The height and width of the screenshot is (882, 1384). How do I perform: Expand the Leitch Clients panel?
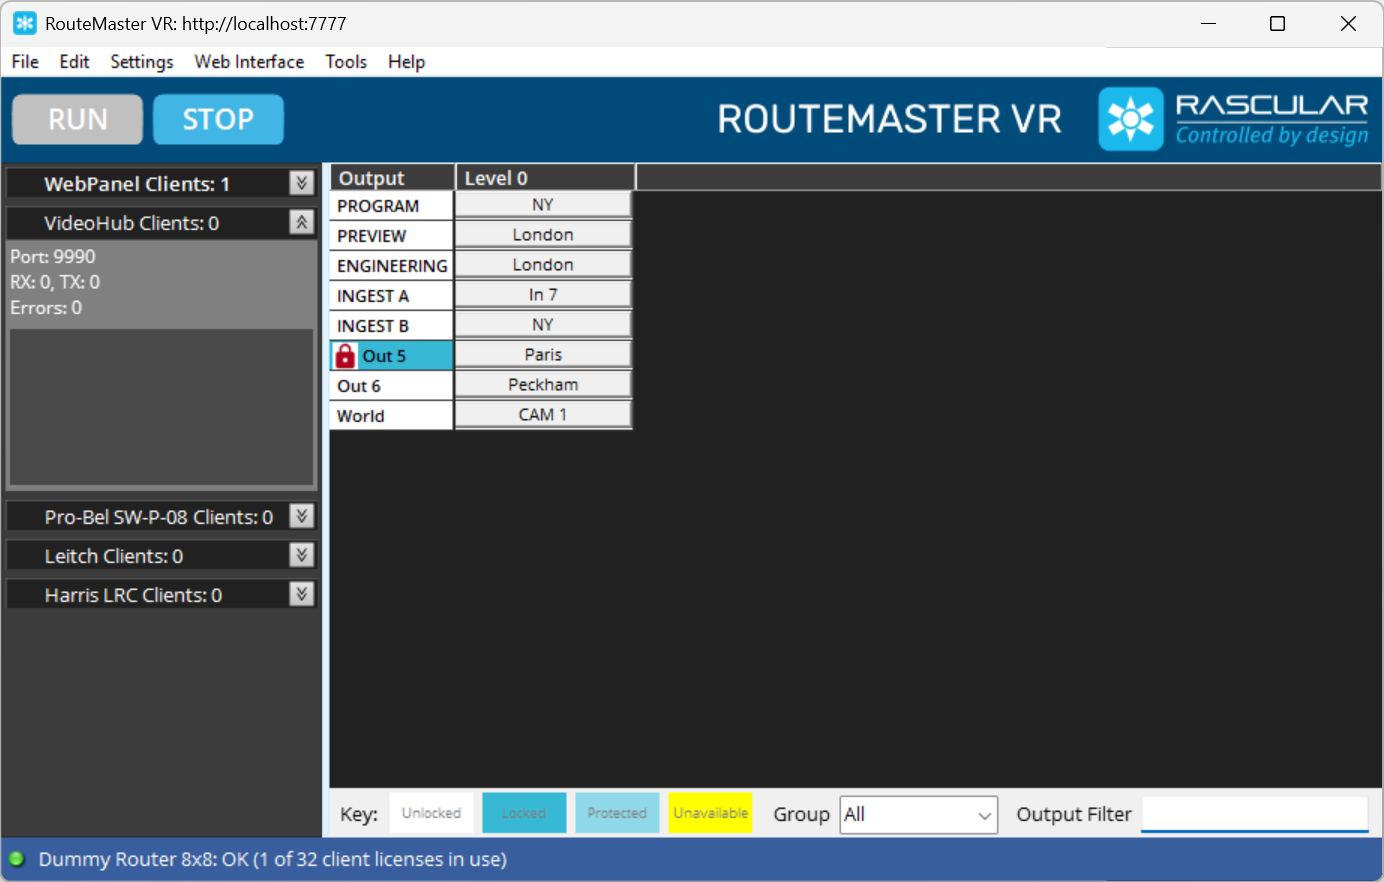tap(302, 555)
